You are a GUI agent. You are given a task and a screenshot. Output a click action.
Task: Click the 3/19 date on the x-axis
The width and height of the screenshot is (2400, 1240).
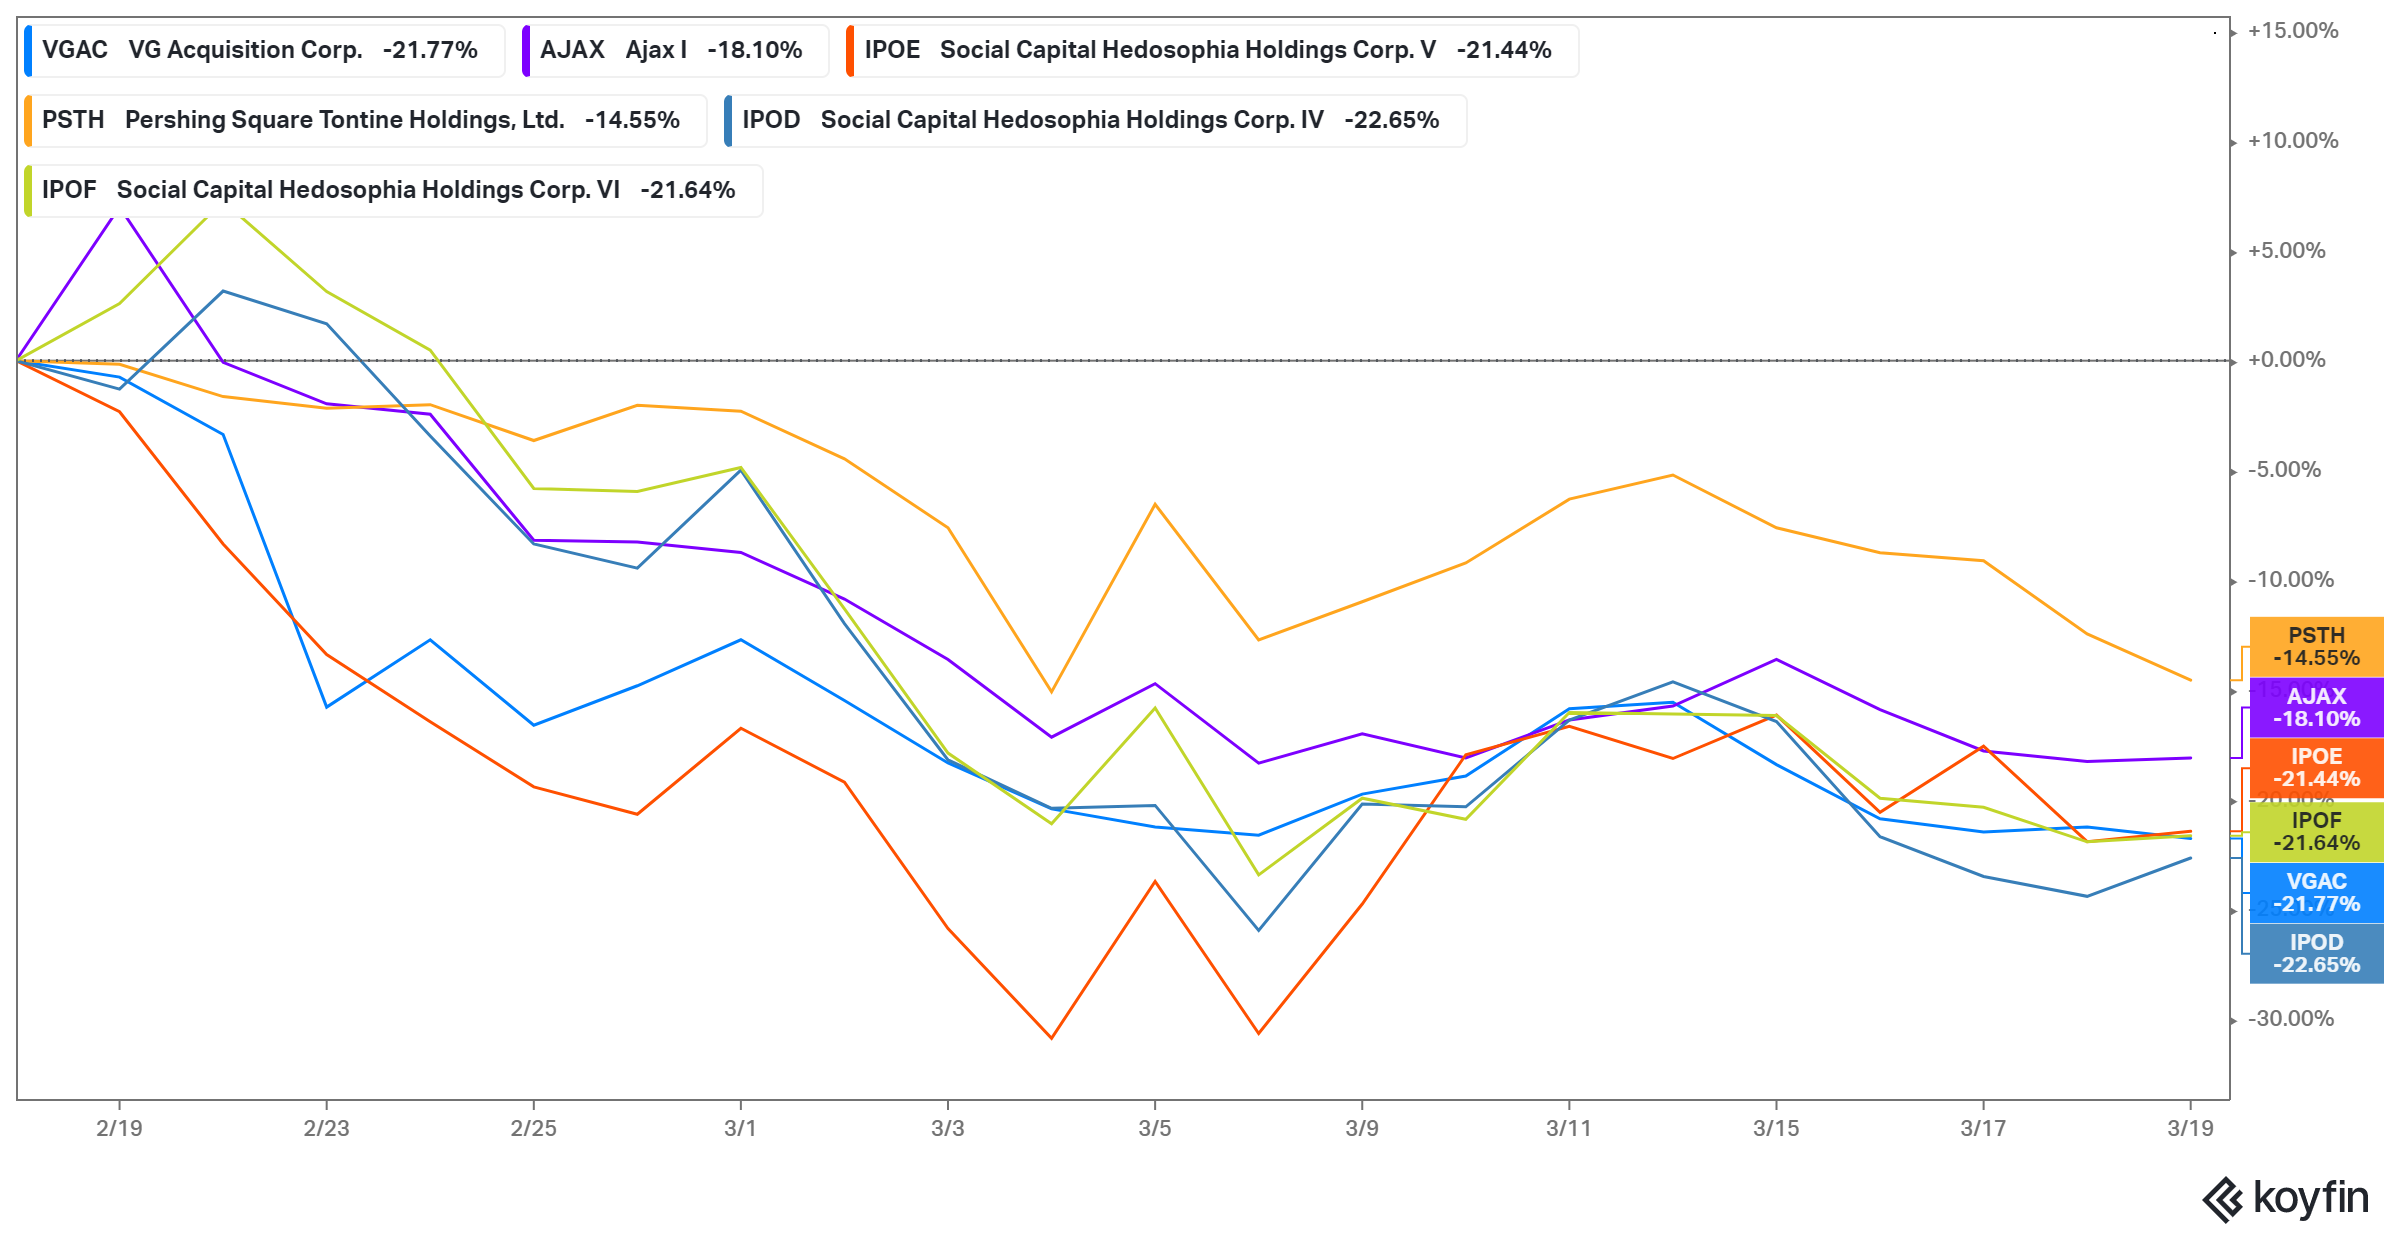point(2190,1128)
